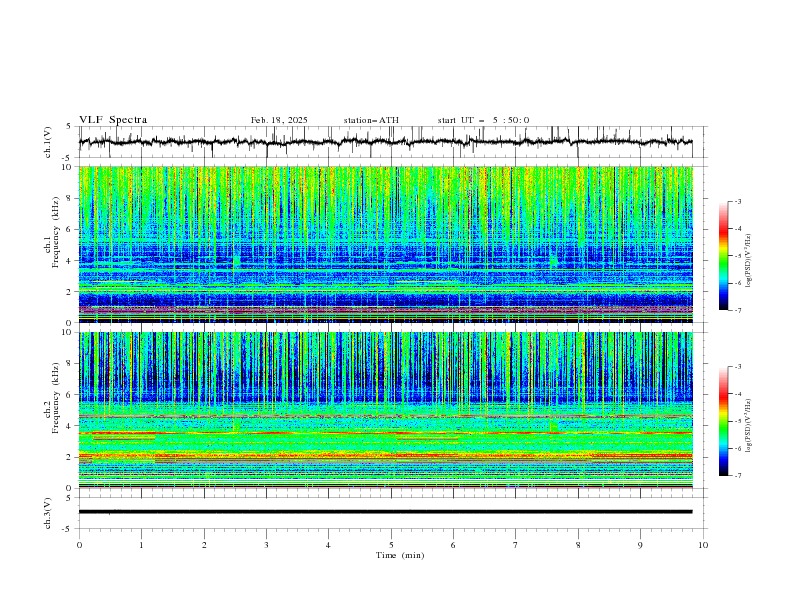Click the ch.1 spectrogram color bar
The image size is (792, 612).
(x=723, y=256)
